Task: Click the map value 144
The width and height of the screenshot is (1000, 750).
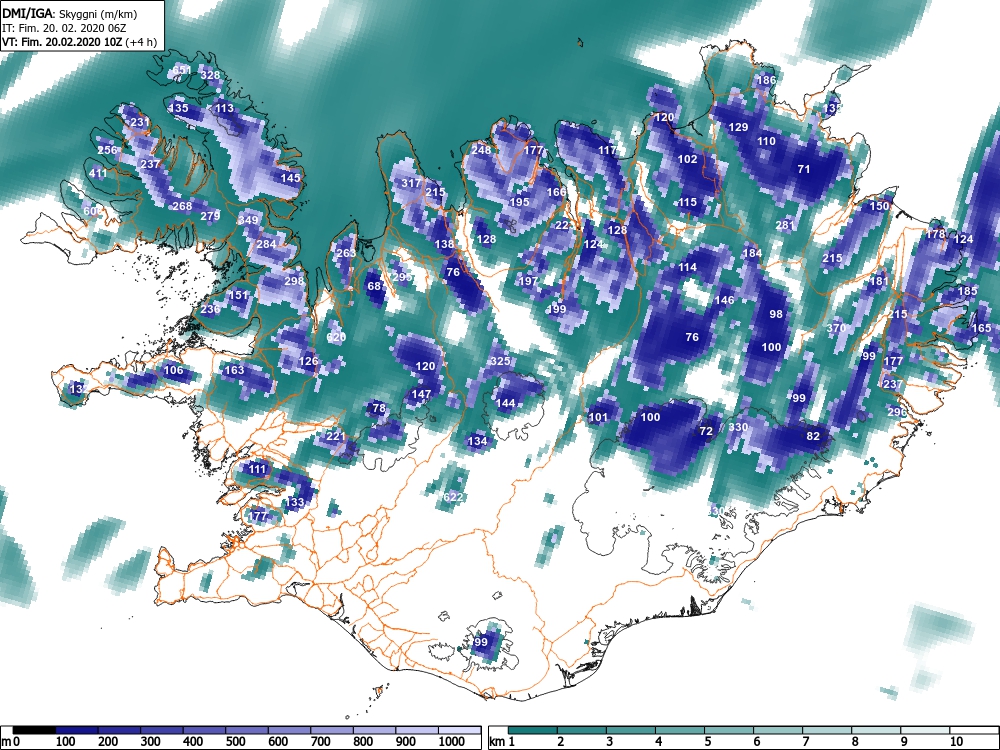Action: click(505, 403)
